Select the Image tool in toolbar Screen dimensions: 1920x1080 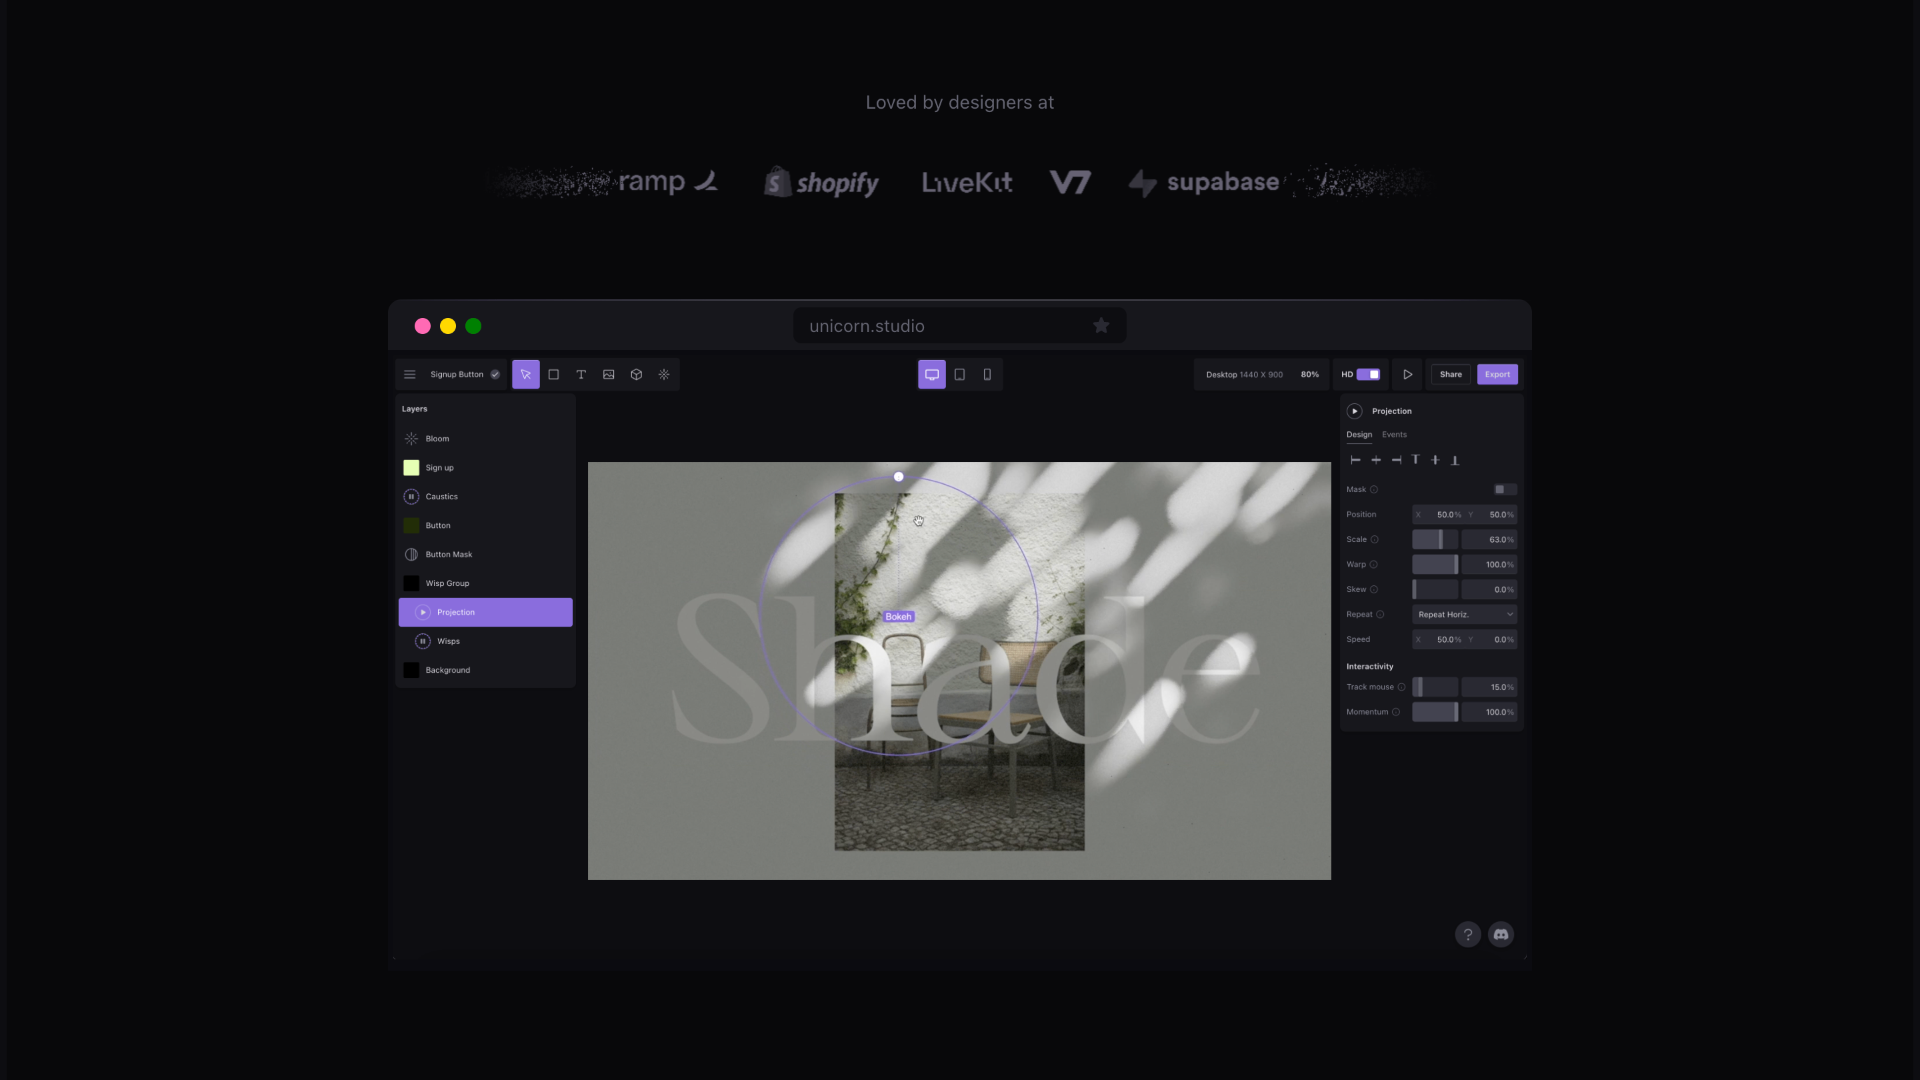(x=608, y=374)
